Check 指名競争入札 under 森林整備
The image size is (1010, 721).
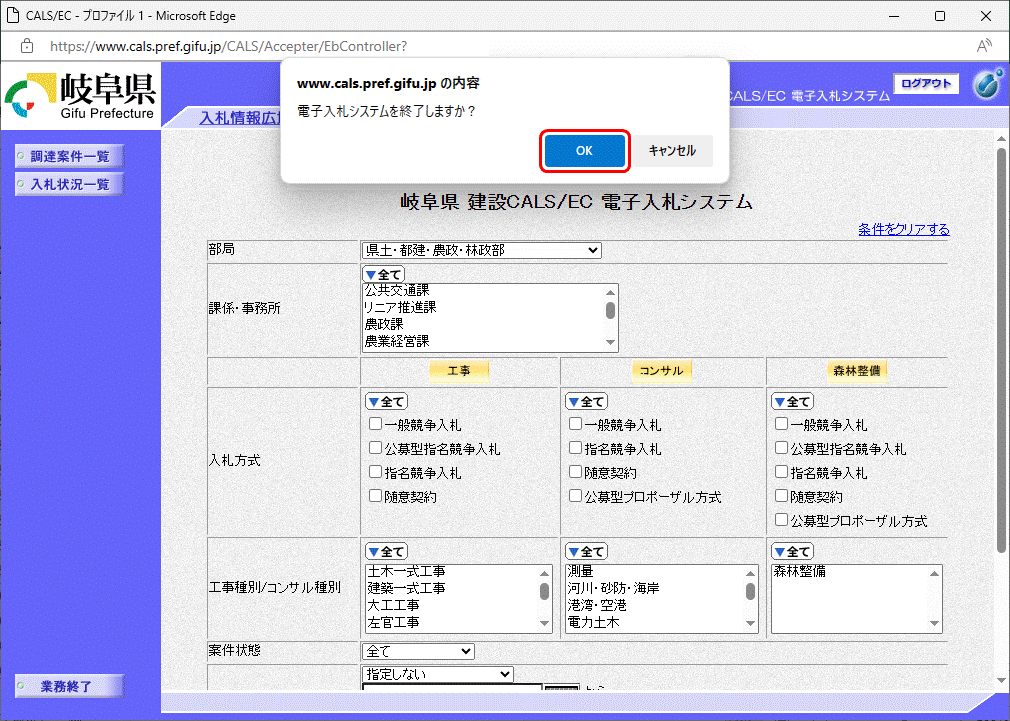click(781, 472)
